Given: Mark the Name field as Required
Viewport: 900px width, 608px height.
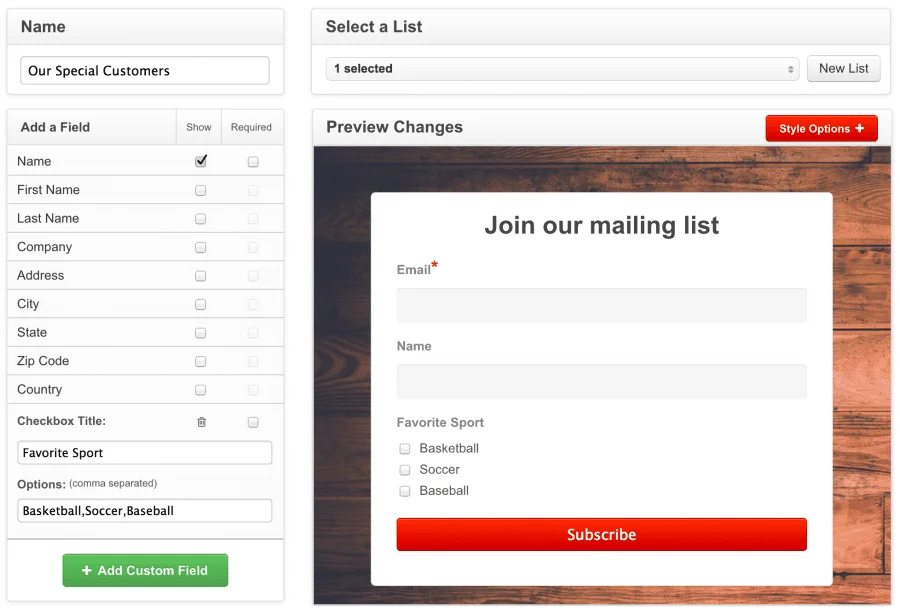Looking at the screenshot, I should pos(251,160).
